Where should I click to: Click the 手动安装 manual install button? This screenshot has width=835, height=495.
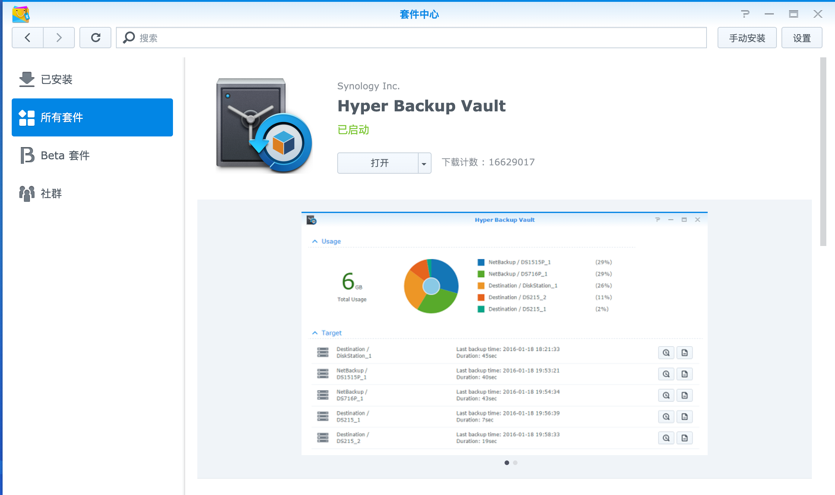point(747,38)
